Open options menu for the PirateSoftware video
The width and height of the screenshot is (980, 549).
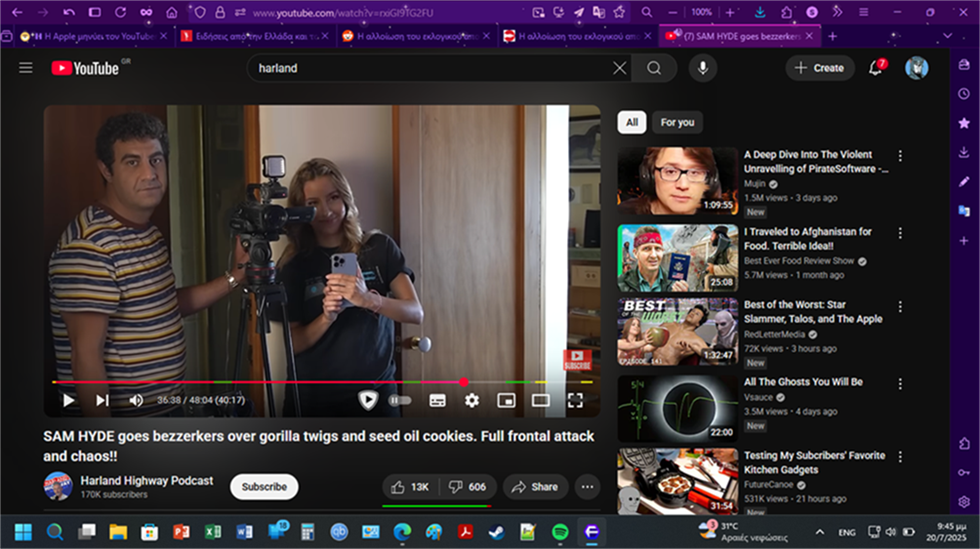(900, 155)
